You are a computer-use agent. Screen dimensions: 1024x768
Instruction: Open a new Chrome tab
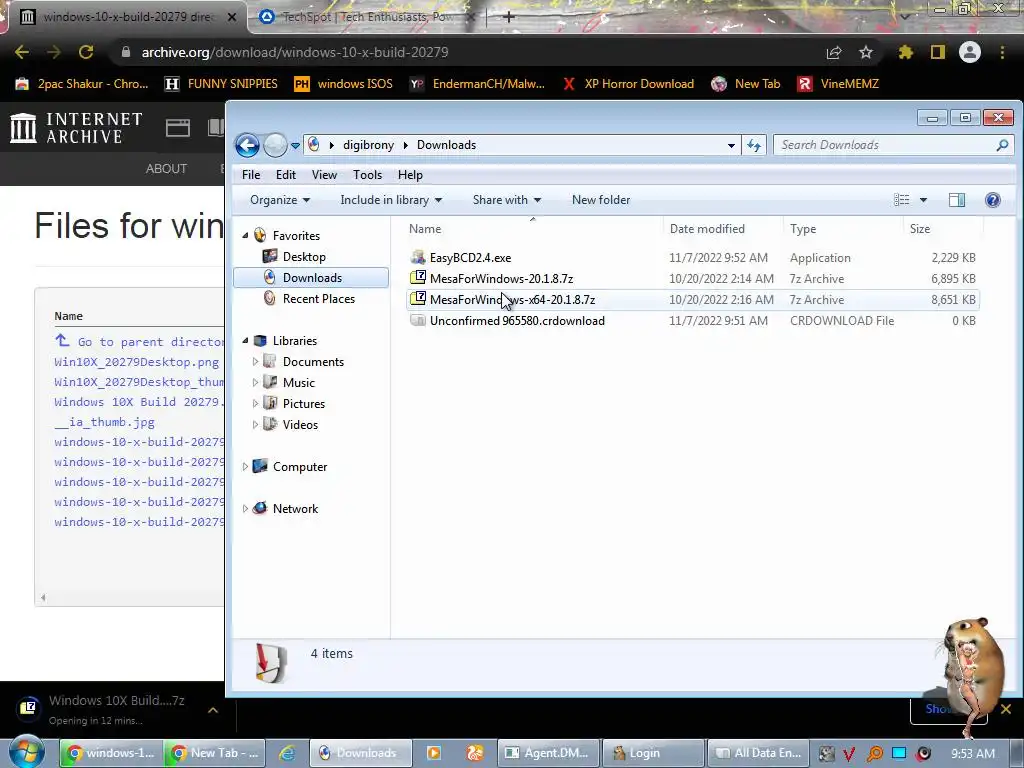coord(509,16)
